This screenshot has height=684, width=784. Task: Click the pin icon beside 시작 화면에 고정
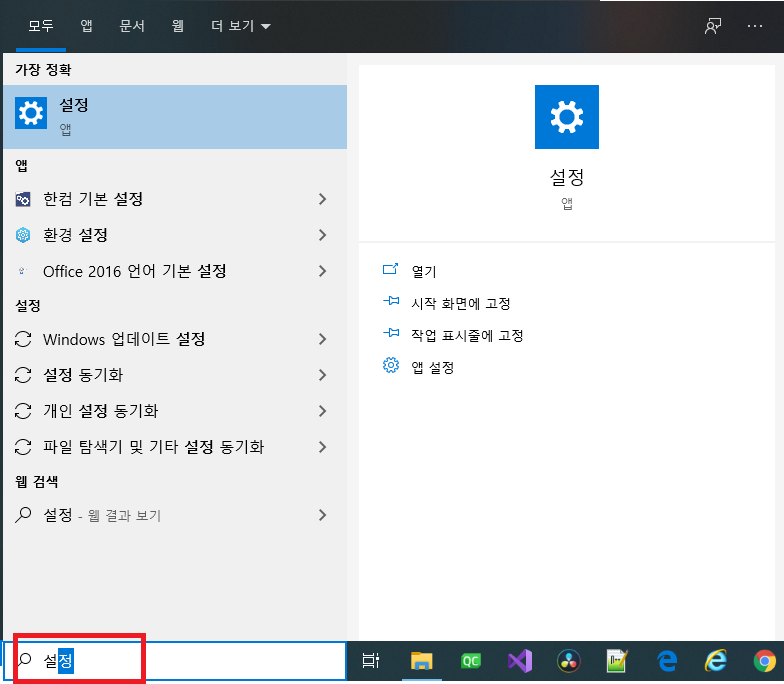click(391, 301)
